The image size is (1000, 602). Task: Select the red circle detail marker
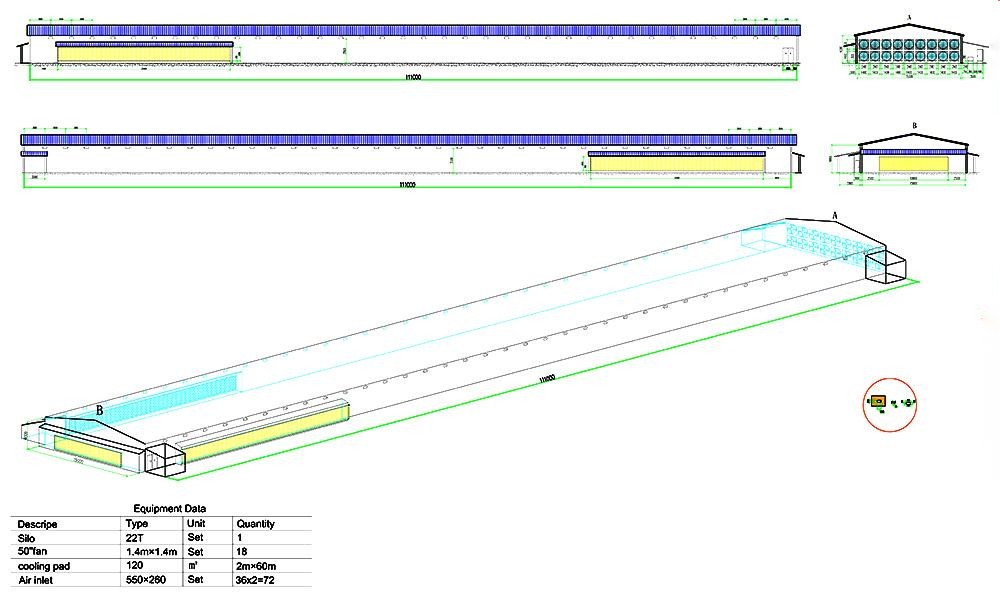coord(890,404)
